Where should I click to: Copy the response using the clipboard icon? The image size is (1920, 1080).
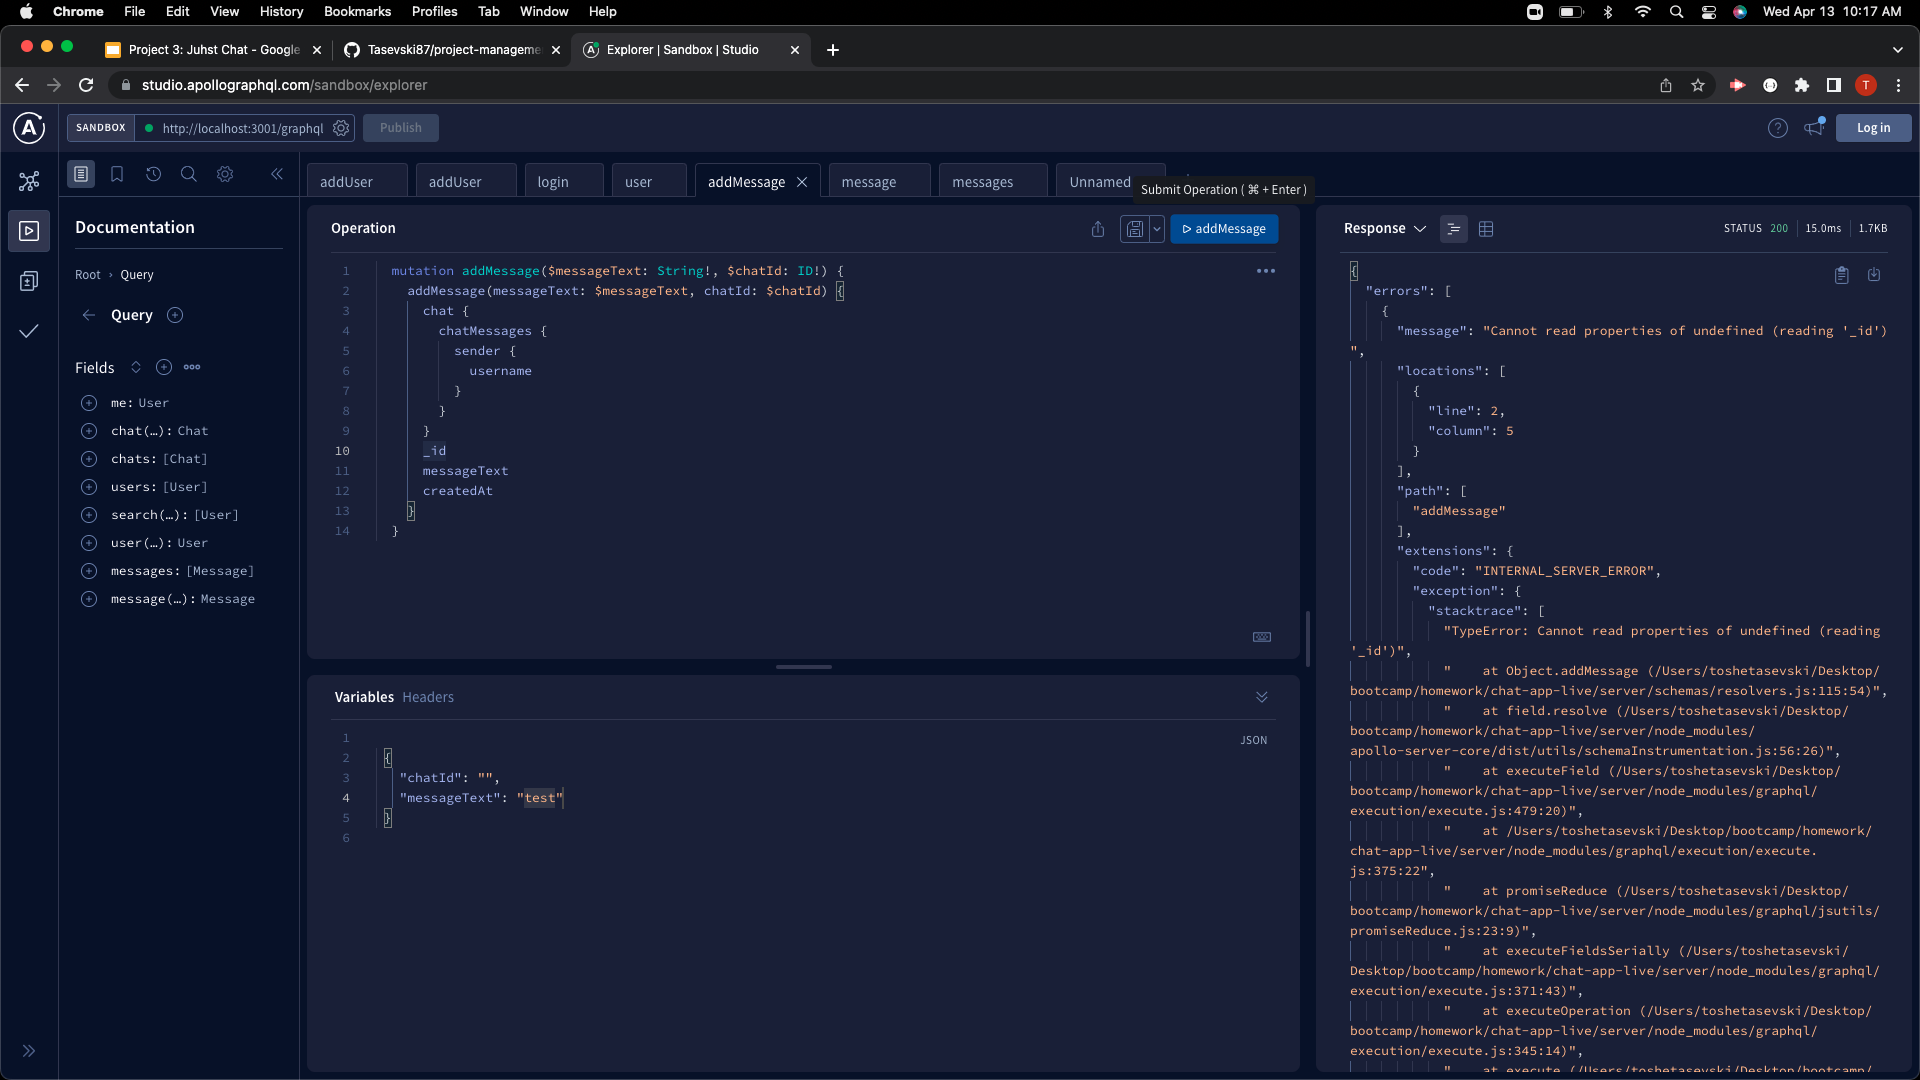pyautogui.click(x=1841, y=275)
